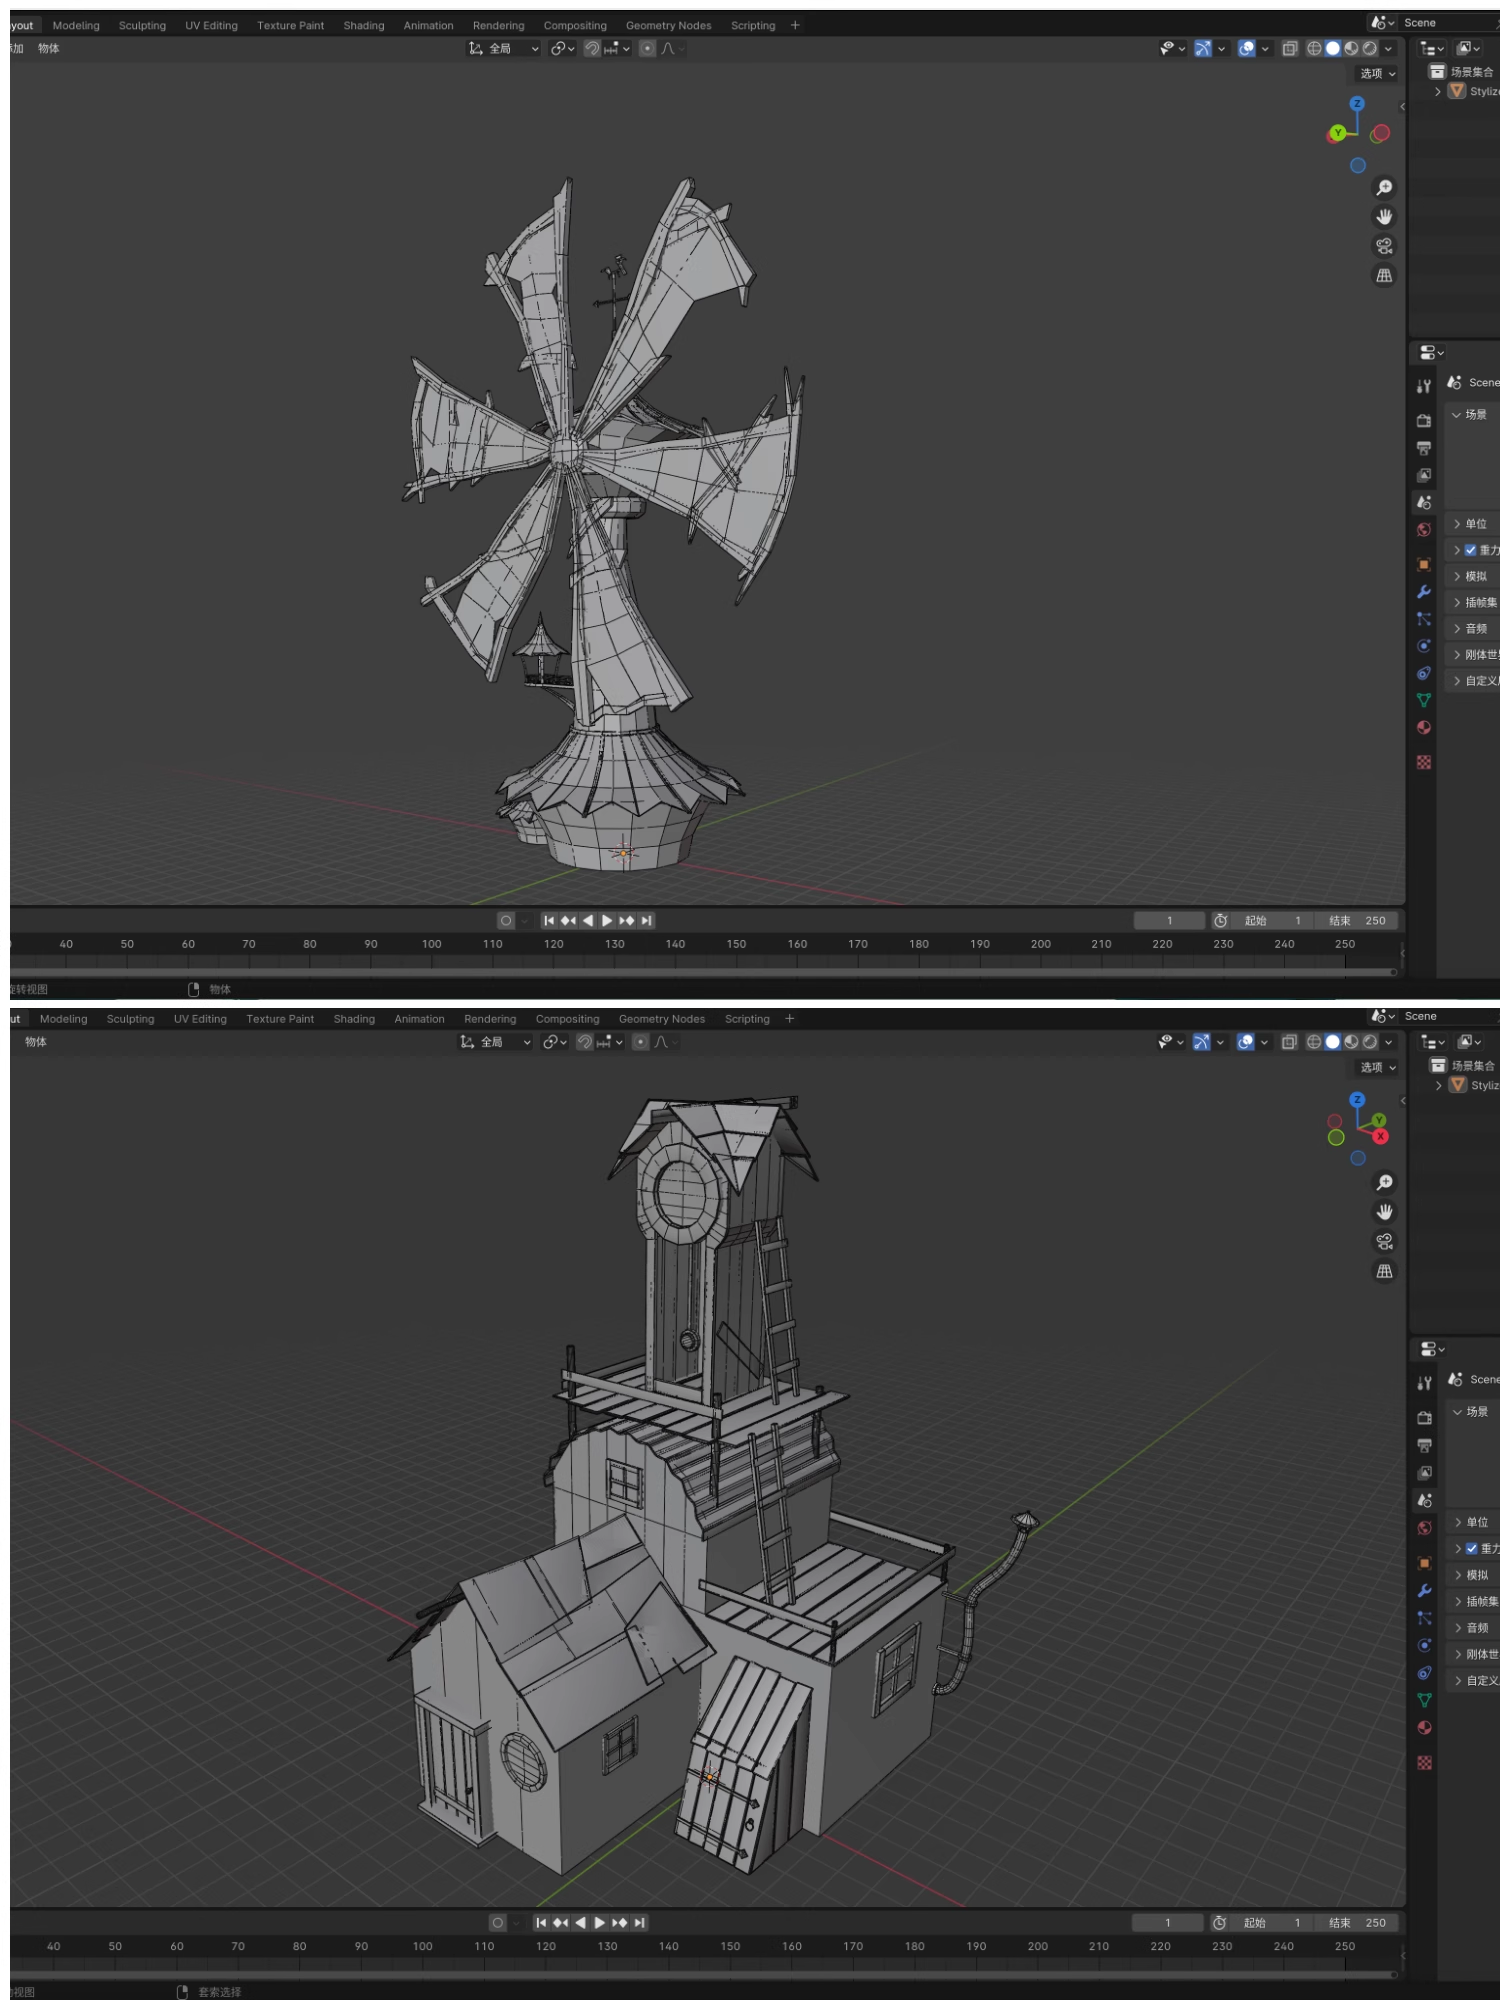Click Z axis on top viewport gizmo

click(1357, 104)
